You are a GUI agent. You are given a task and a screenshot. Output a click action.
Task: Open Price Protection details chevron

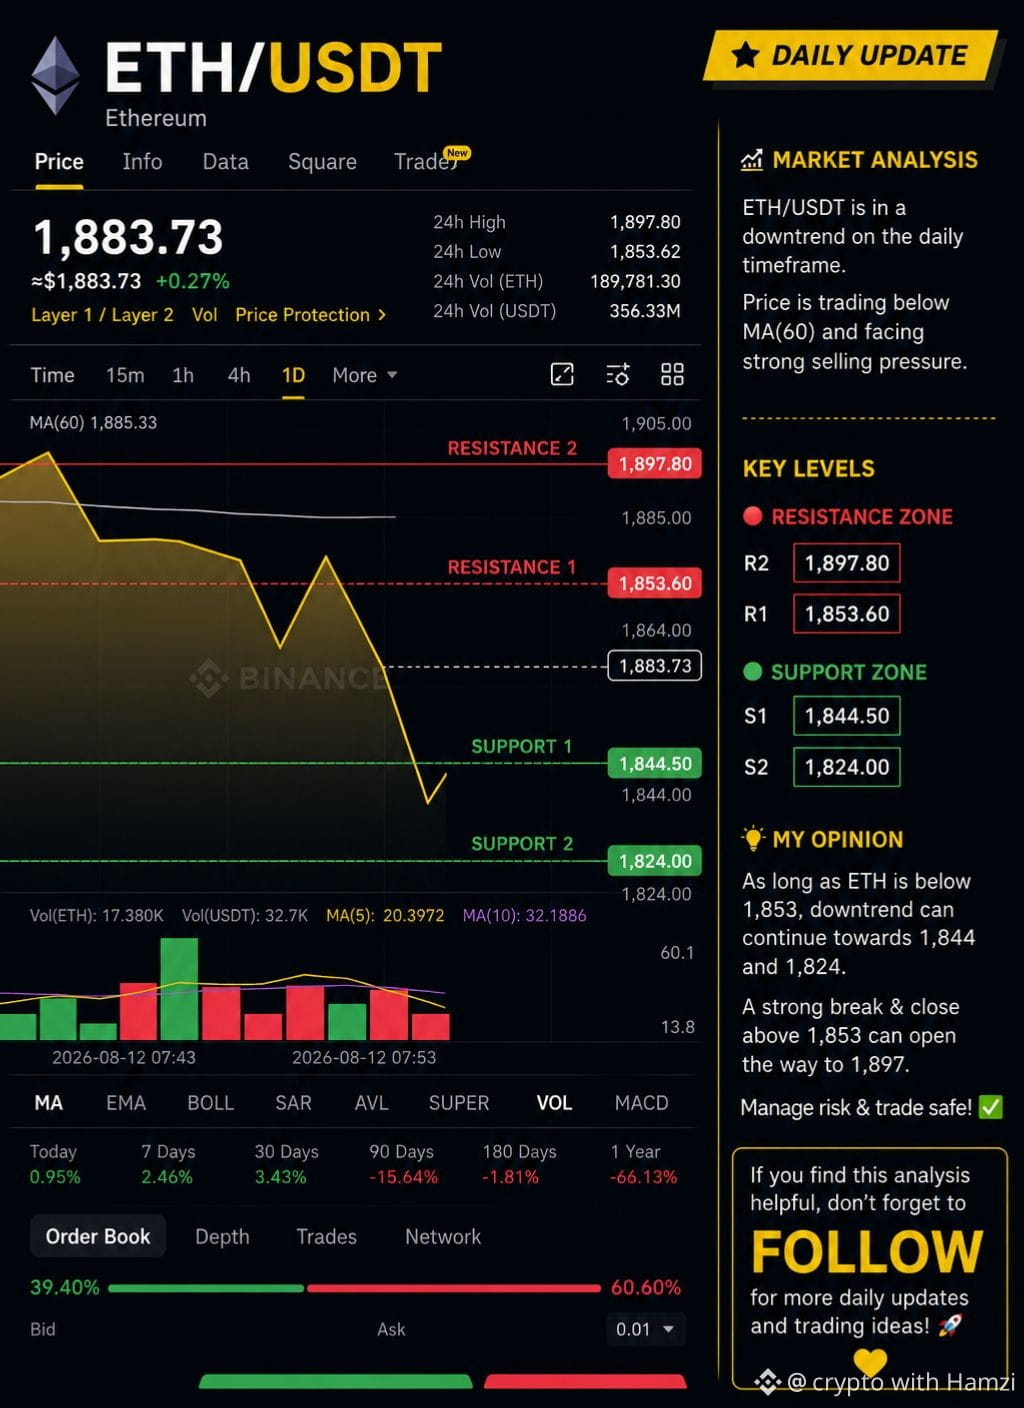coord(382,315)
